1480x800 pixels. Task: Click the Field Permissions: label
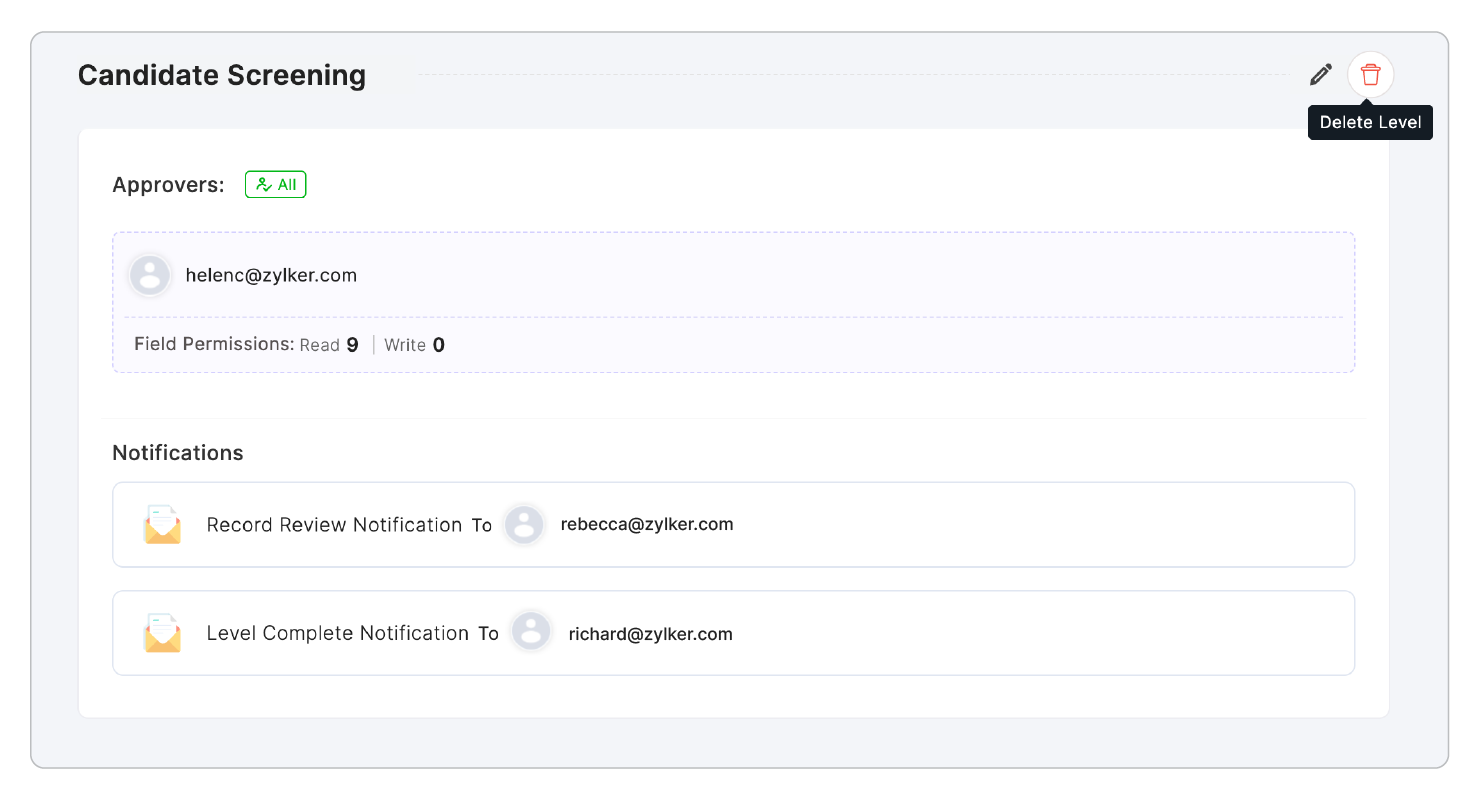click(214, 344)
